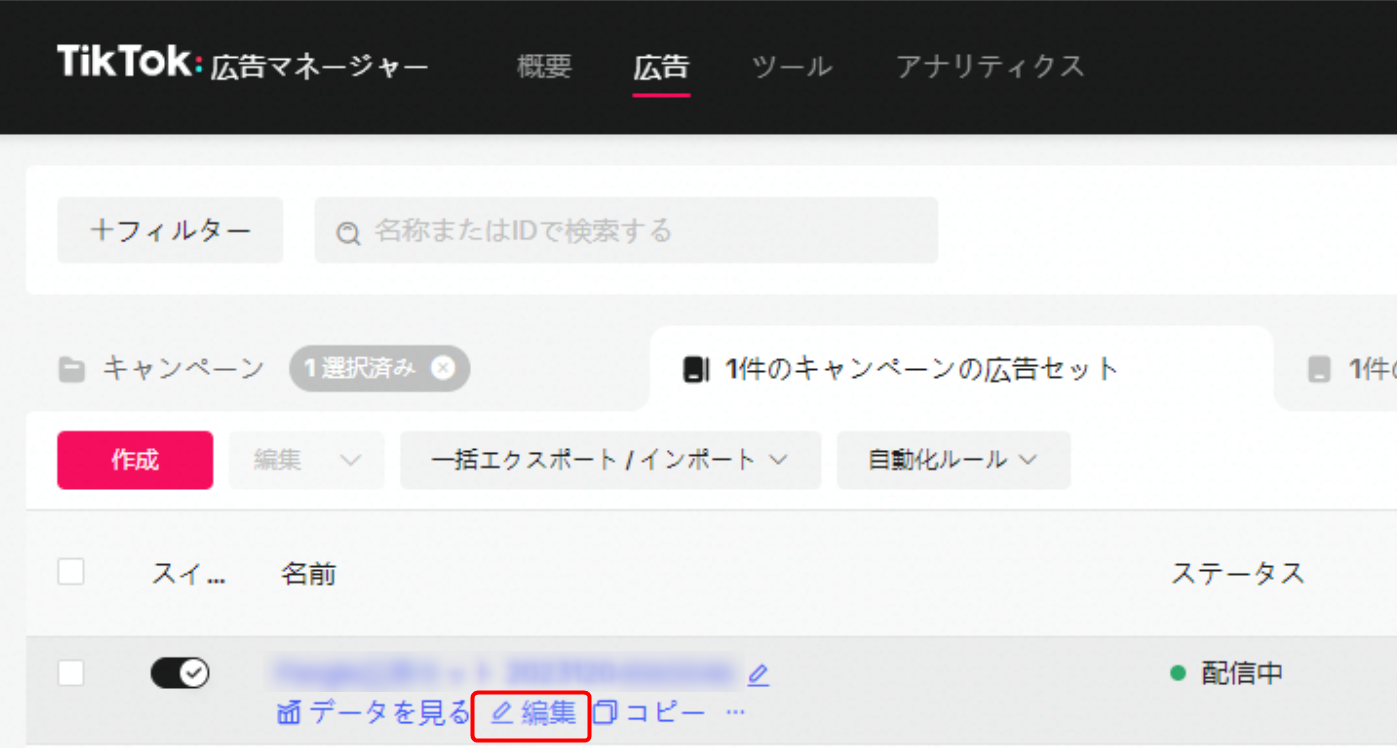Check the ad set row checkbox
1397x748 pixels.
point(71,673)
